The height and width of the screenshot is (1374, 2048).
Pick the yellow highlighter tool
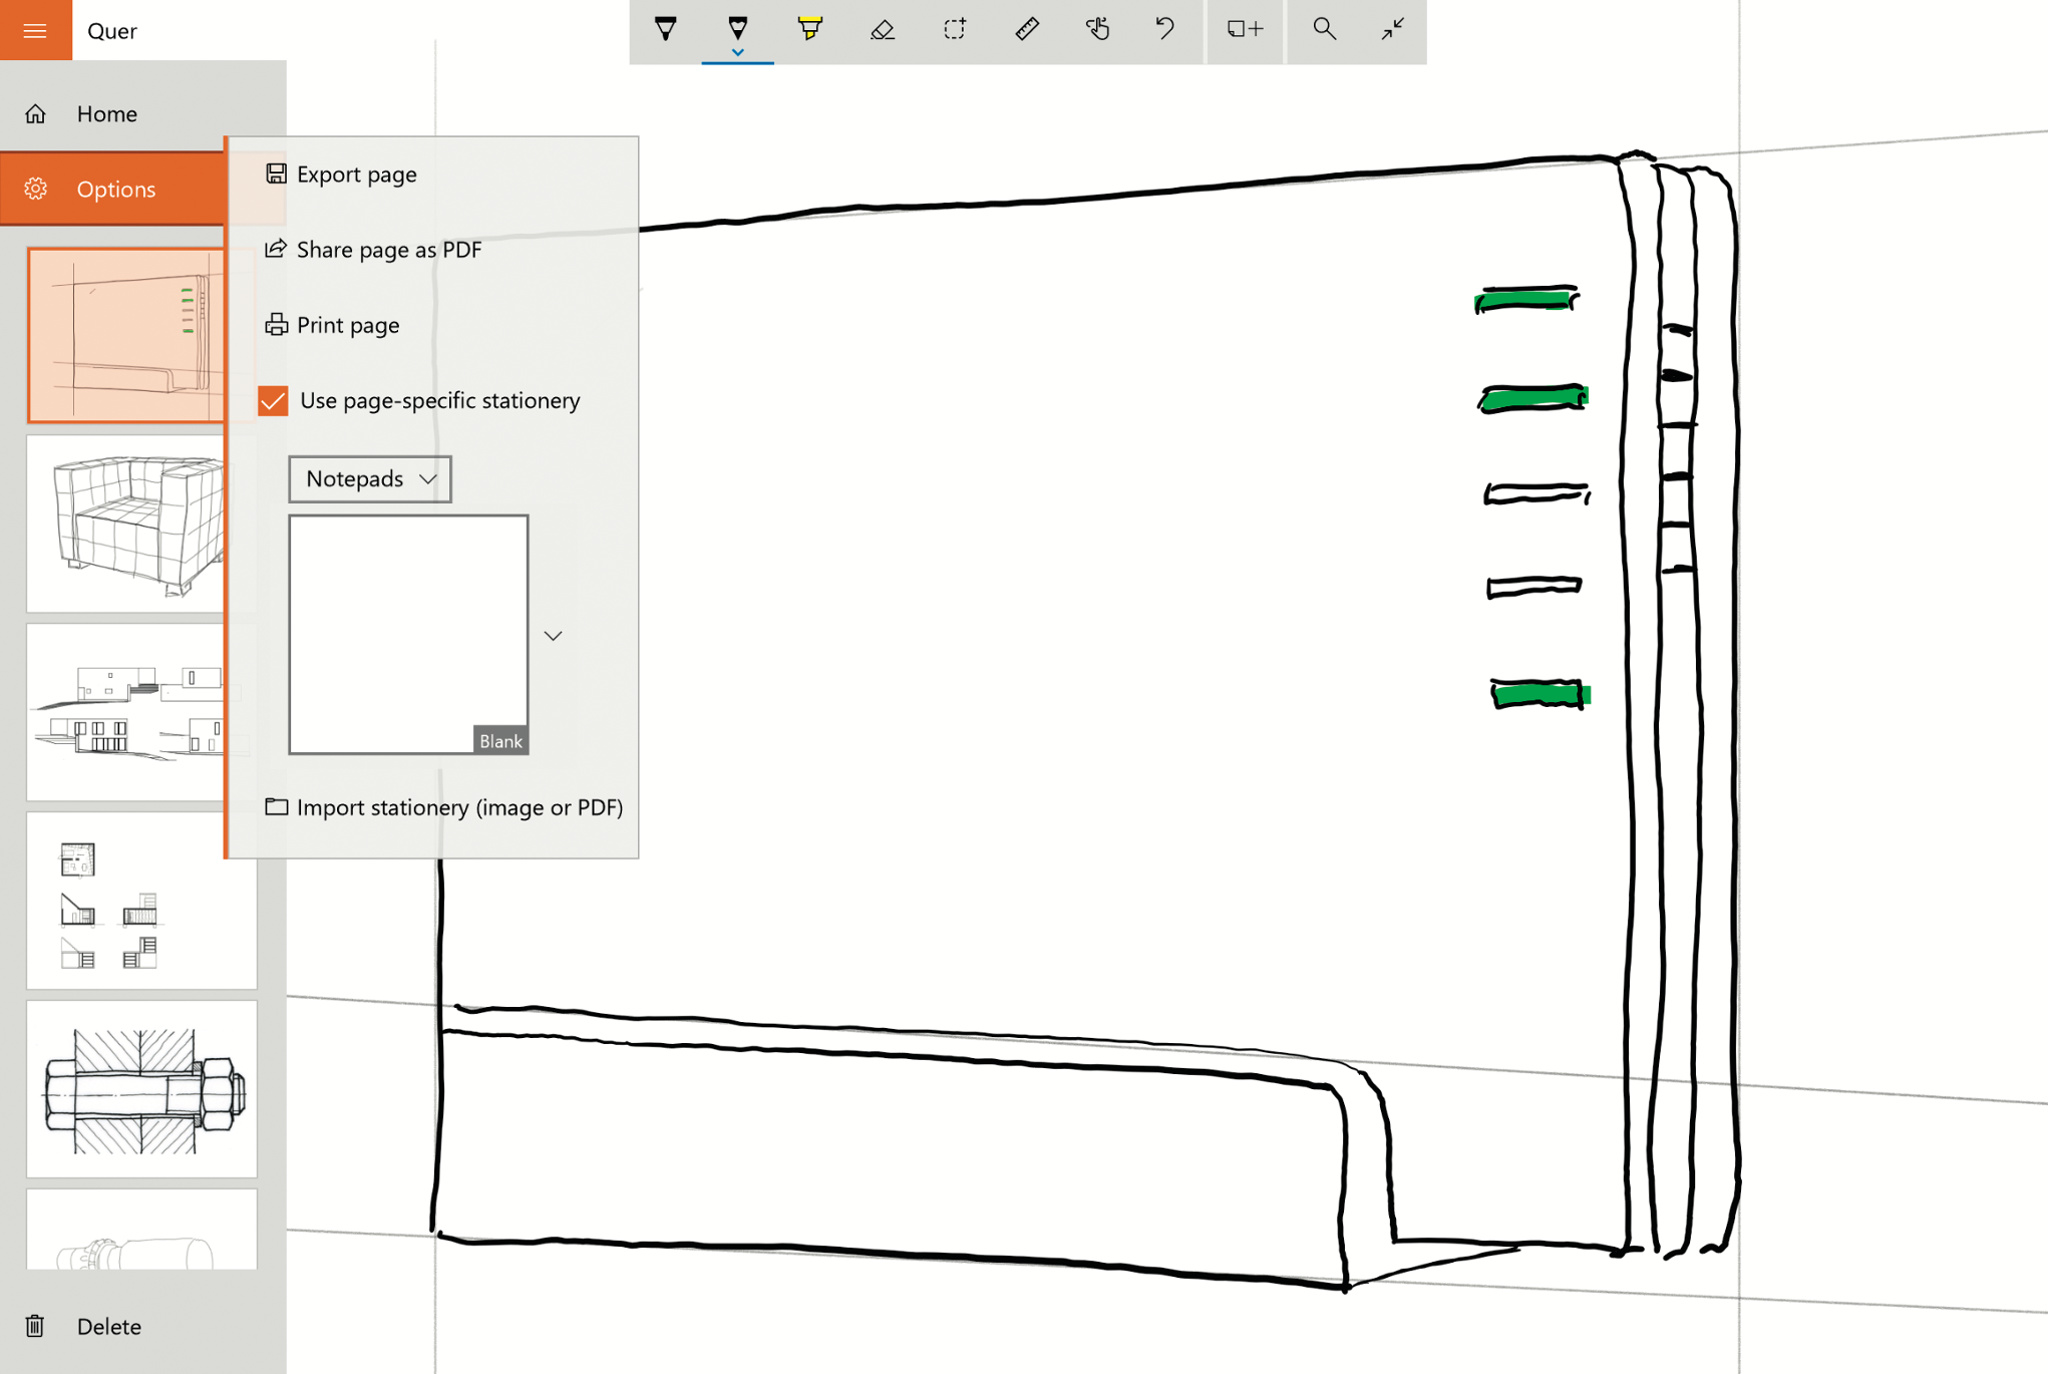[x=810, y=29]
